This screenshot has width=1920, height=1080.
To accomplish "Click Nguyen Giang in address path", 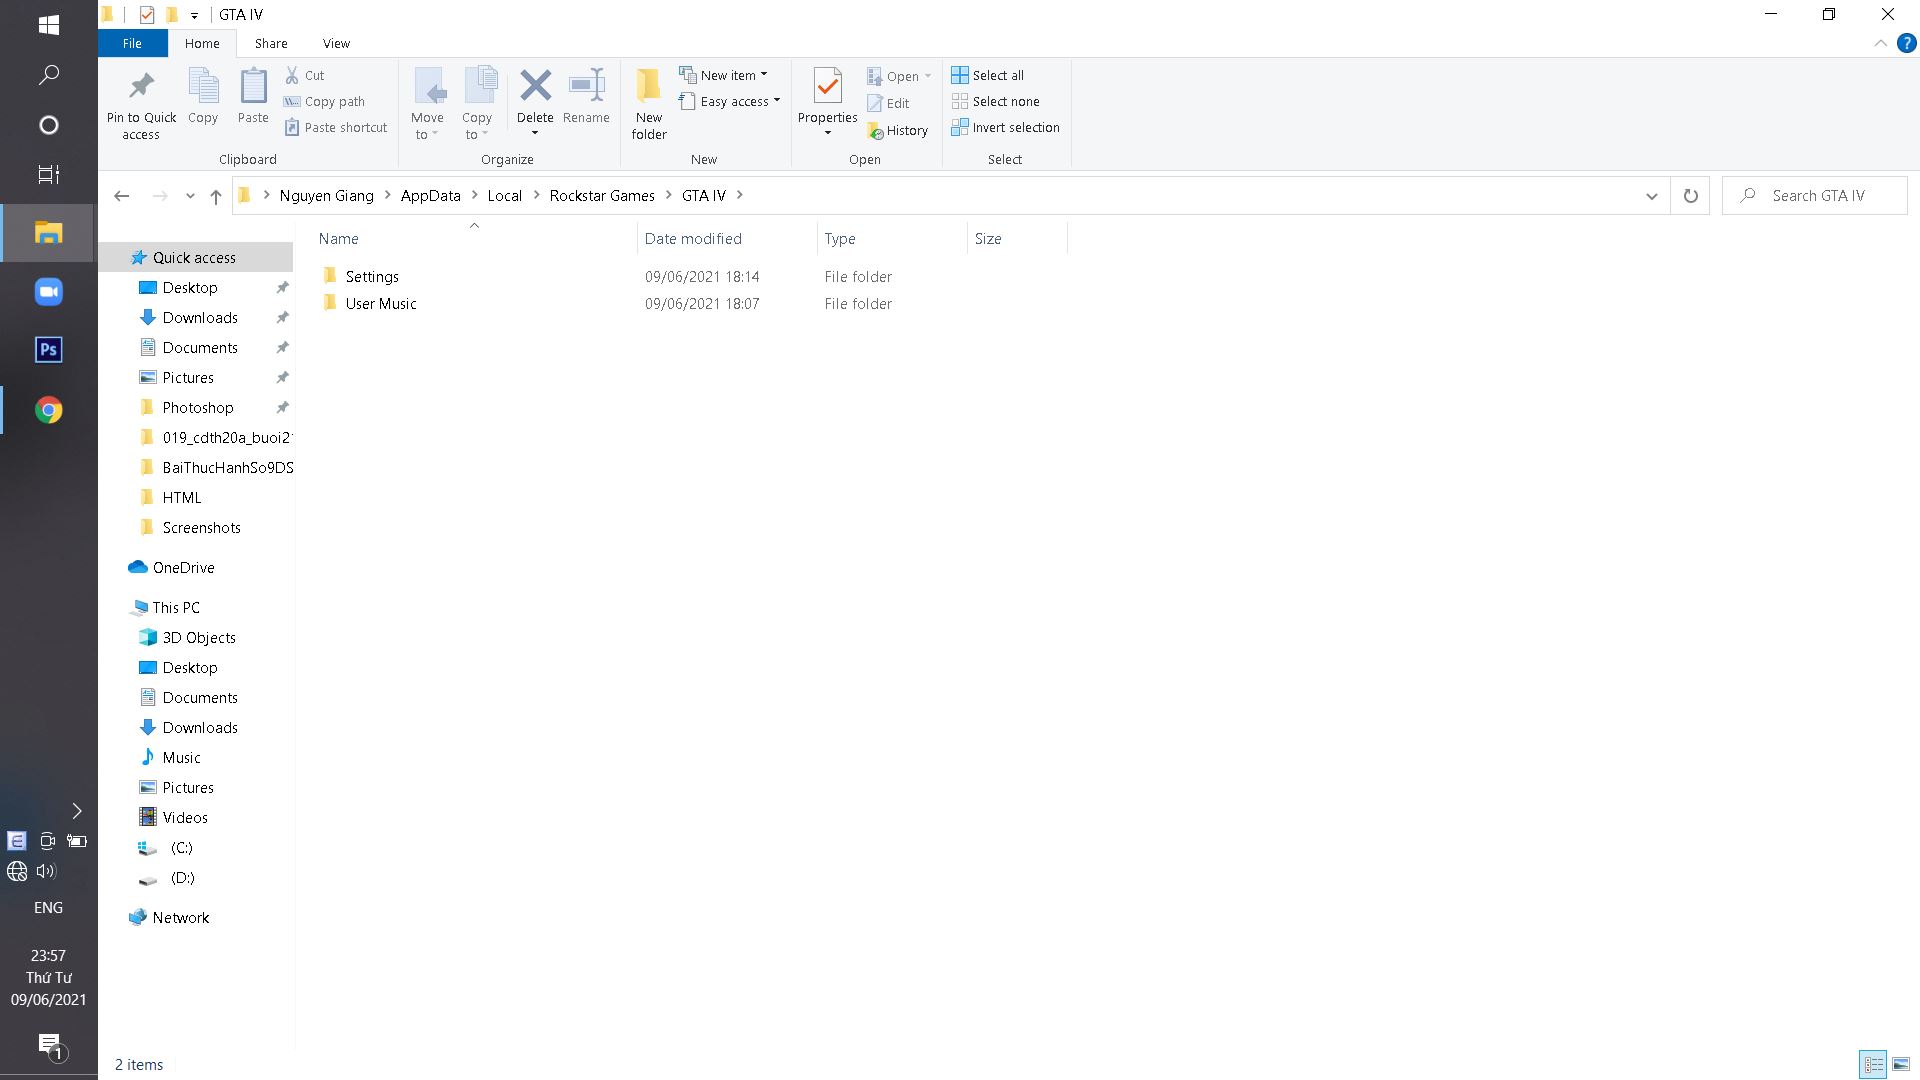I will (x=327, y=196).
